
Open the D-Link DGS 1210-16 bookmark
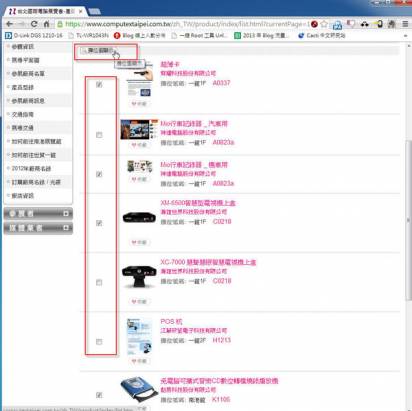coord(34,35)
